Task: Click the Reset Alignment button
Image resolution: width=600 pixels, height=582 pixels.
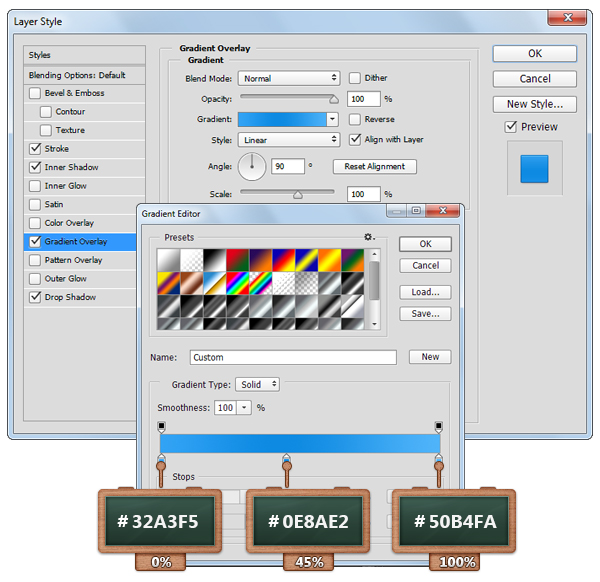Action: 375,167
